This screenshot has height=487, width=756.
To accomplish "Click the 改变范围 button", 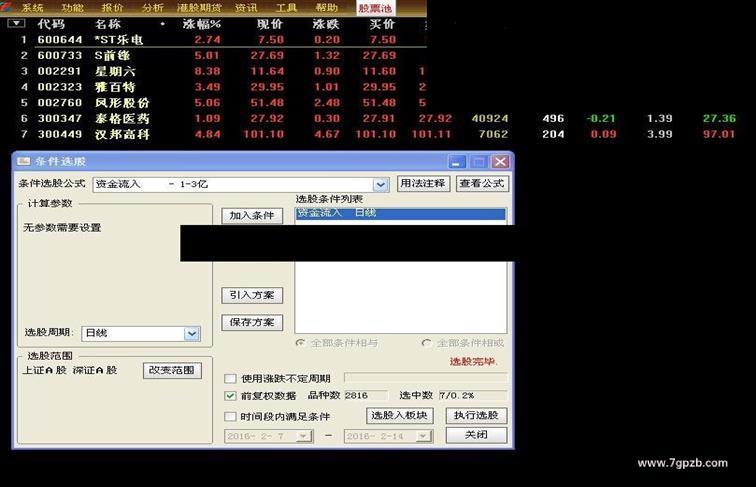I will (x=172, y=370).
